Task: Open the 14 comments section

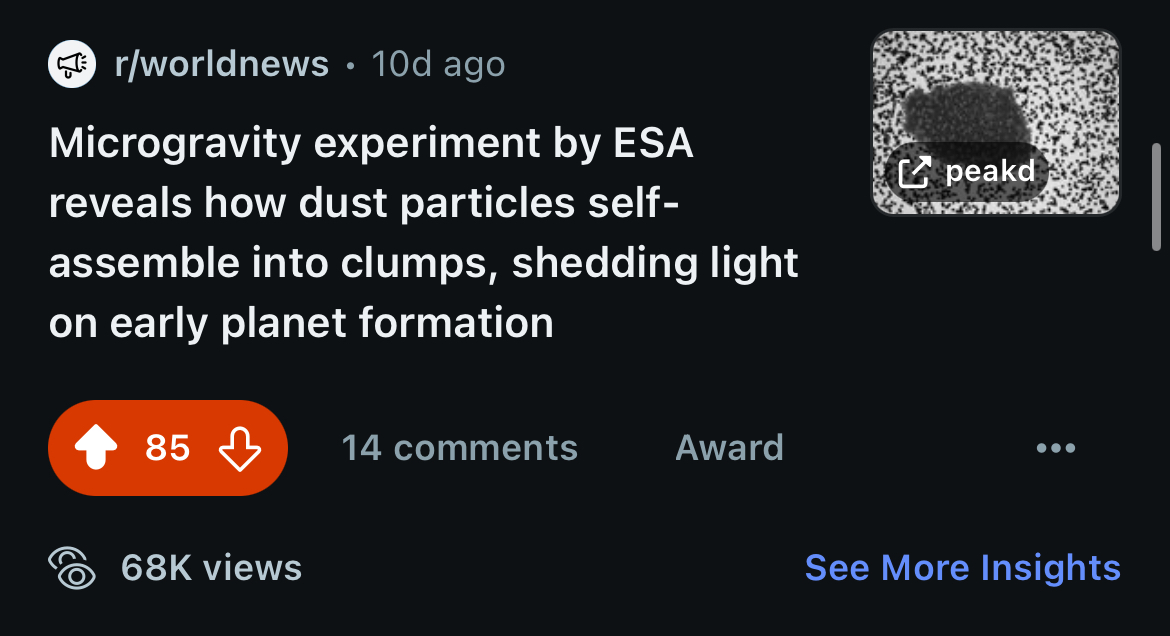Action: [x=460, y=448]
